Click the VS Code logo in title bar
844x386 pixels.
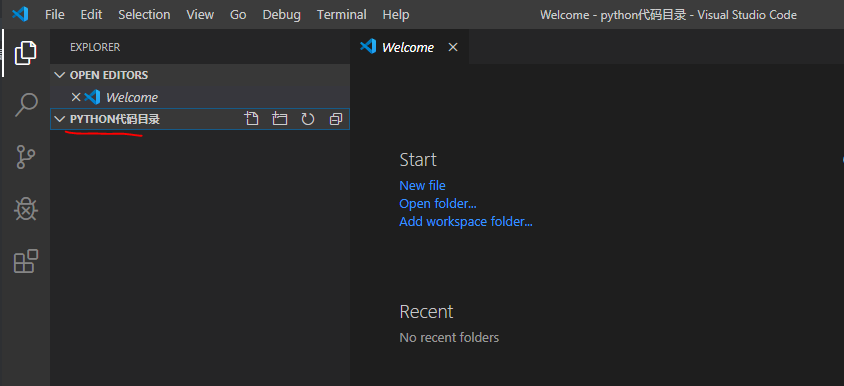tap(20, 14)
